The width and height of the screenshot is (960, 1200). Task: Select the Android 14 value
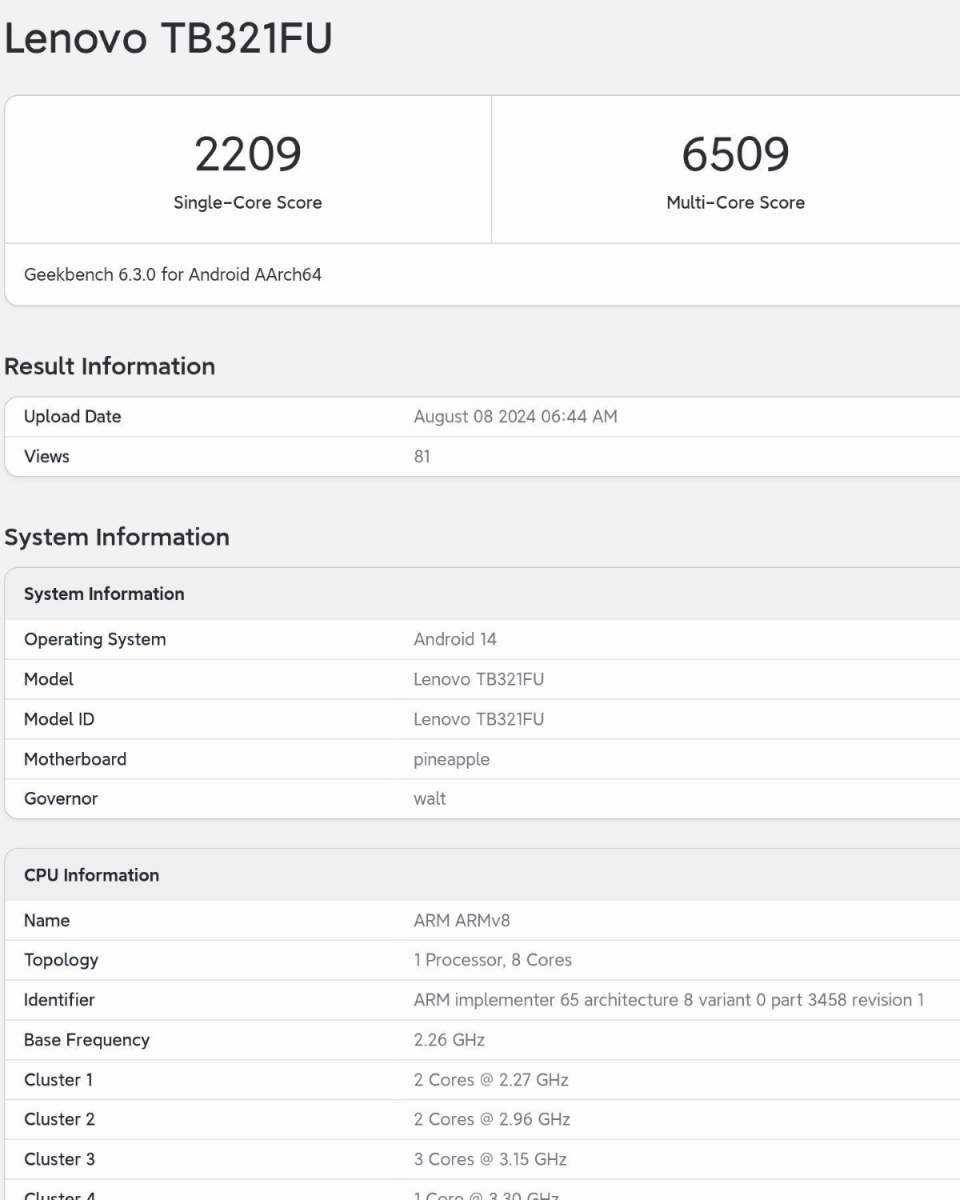coord(455,639)
